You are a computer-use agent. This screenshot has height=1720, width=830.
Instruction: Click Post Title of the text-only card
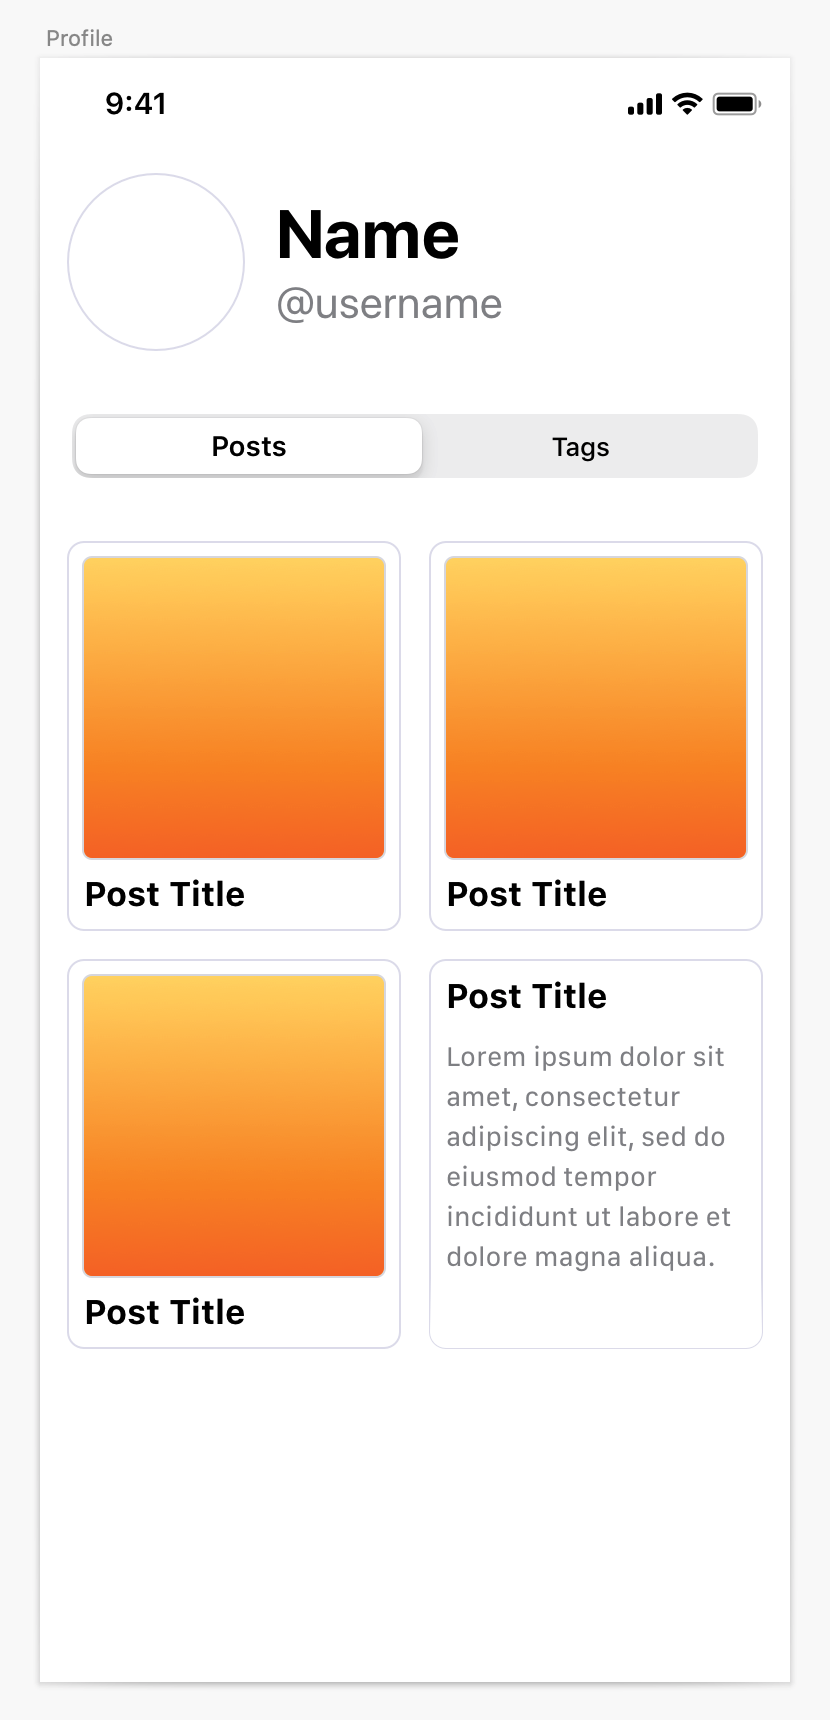[x=527, y=996]
